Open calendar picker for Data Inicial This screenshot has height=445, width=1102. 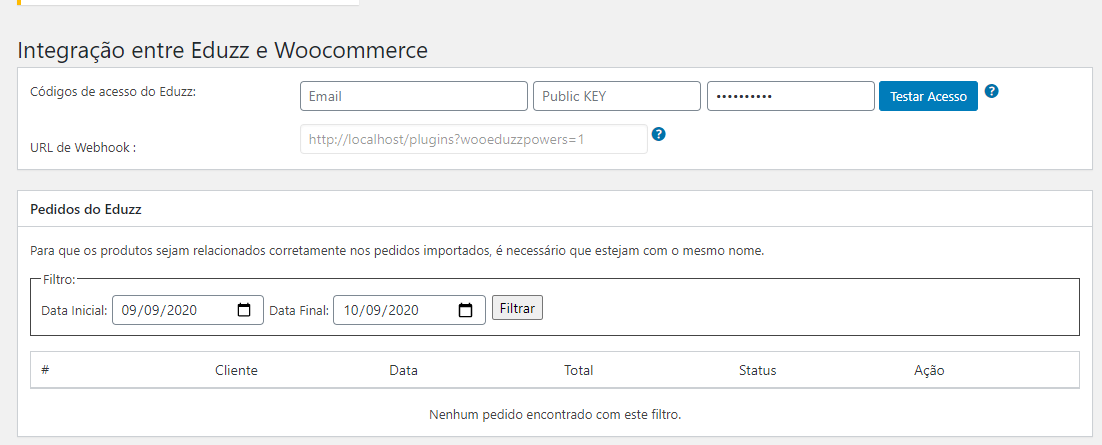click(x=245, y=310)
